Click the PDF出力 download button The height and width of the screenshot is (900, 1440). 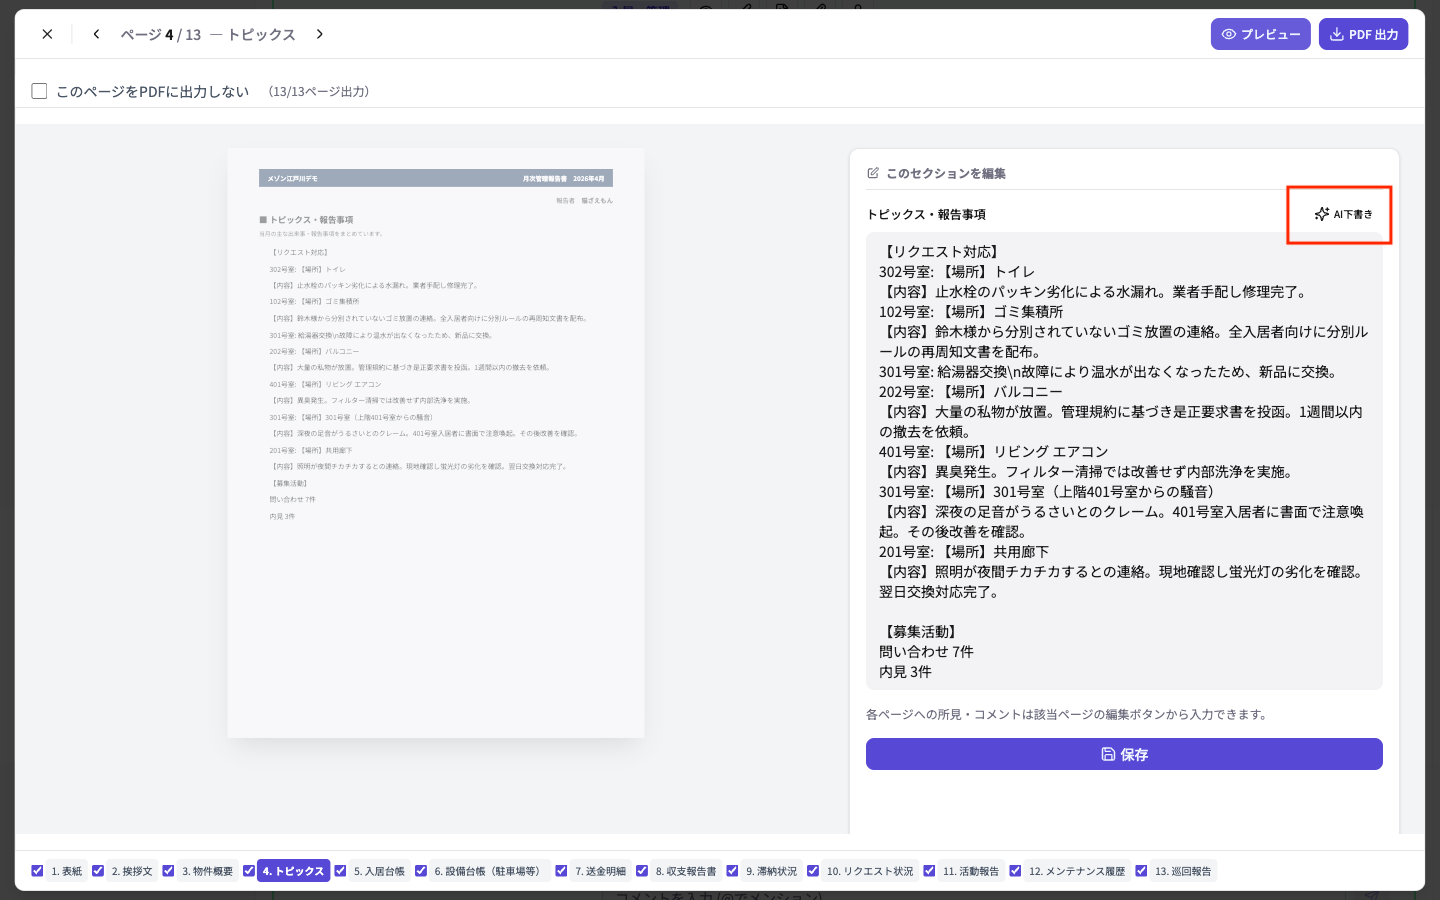pyautogui.click(x=1363, y=34)
